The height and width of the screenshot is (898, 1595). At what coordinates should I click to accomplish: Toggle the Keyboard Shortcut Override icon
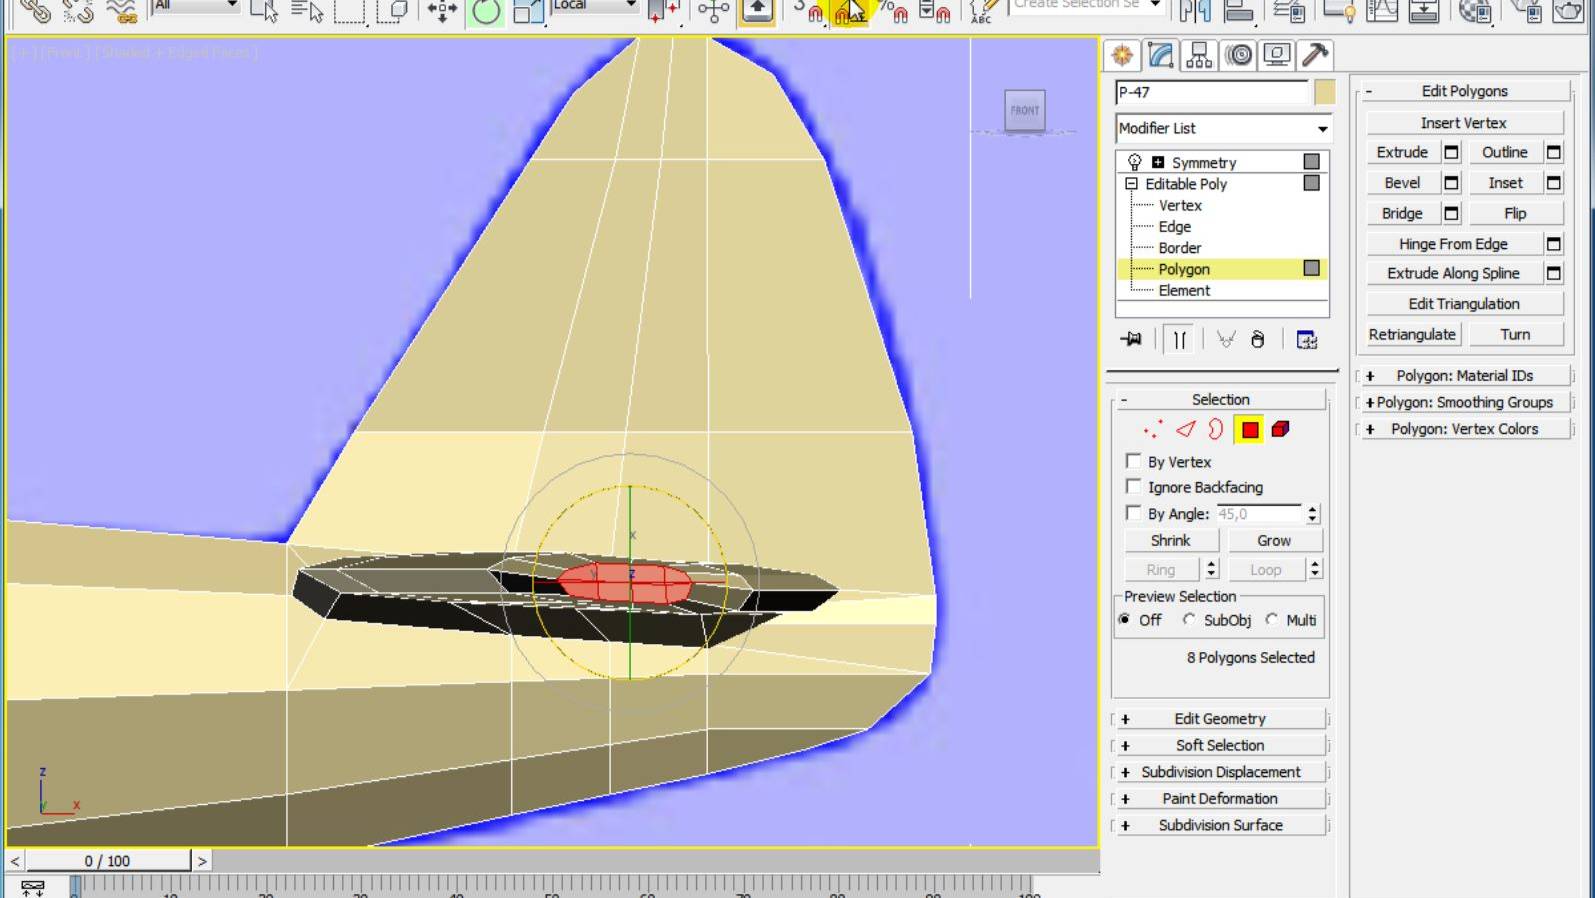pyautogui.click(x=757, y=11)
